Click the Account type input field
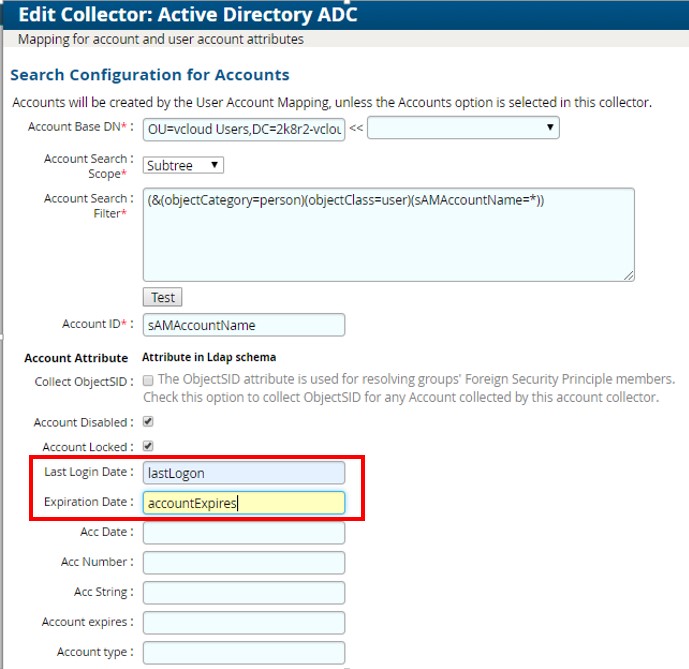Screen dimensions: 689x669 244,653
